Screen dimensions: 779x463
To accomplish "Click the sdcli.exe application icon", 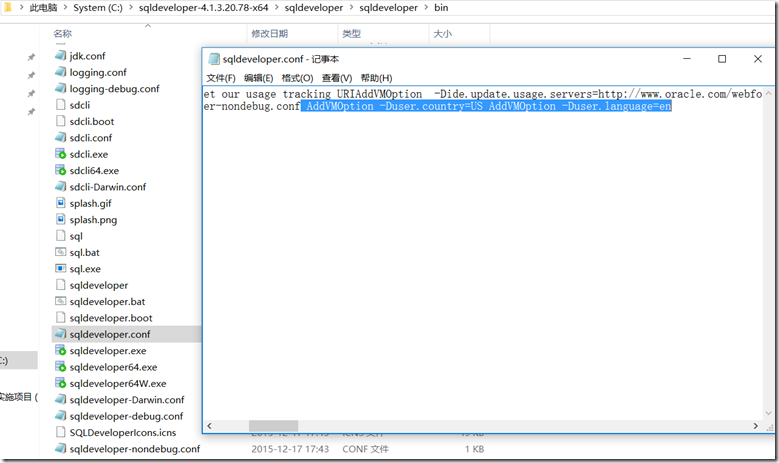I will pyautogui.click(x=61, y=154).
